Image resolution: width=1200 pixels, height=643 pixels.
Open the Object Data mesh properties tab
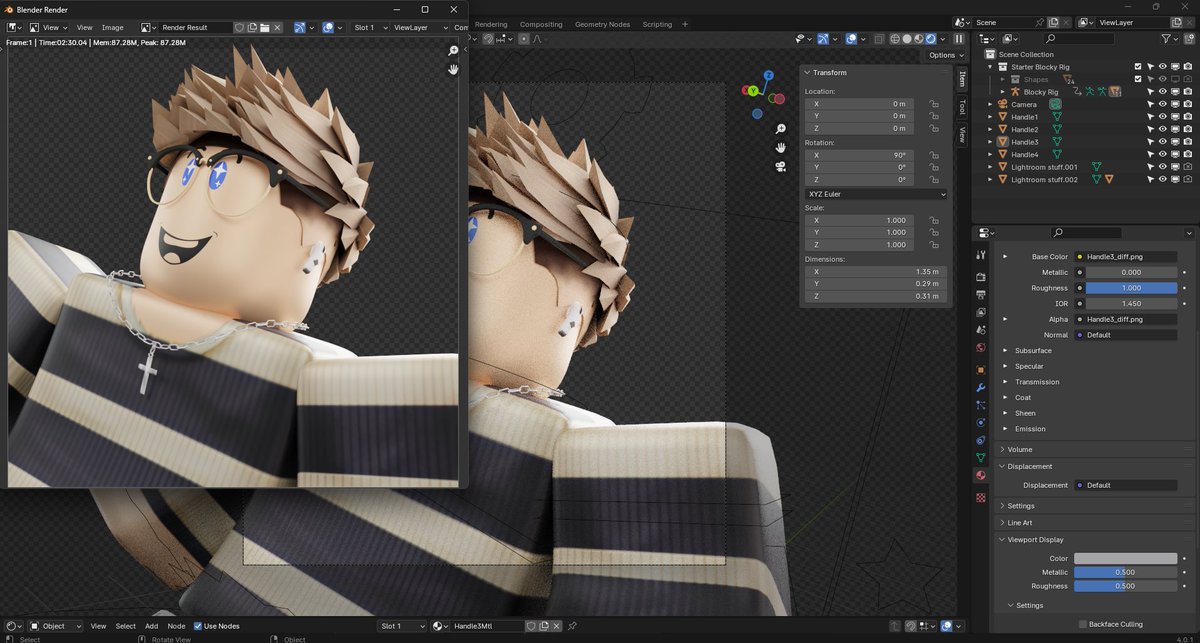(x=980, y=457)
